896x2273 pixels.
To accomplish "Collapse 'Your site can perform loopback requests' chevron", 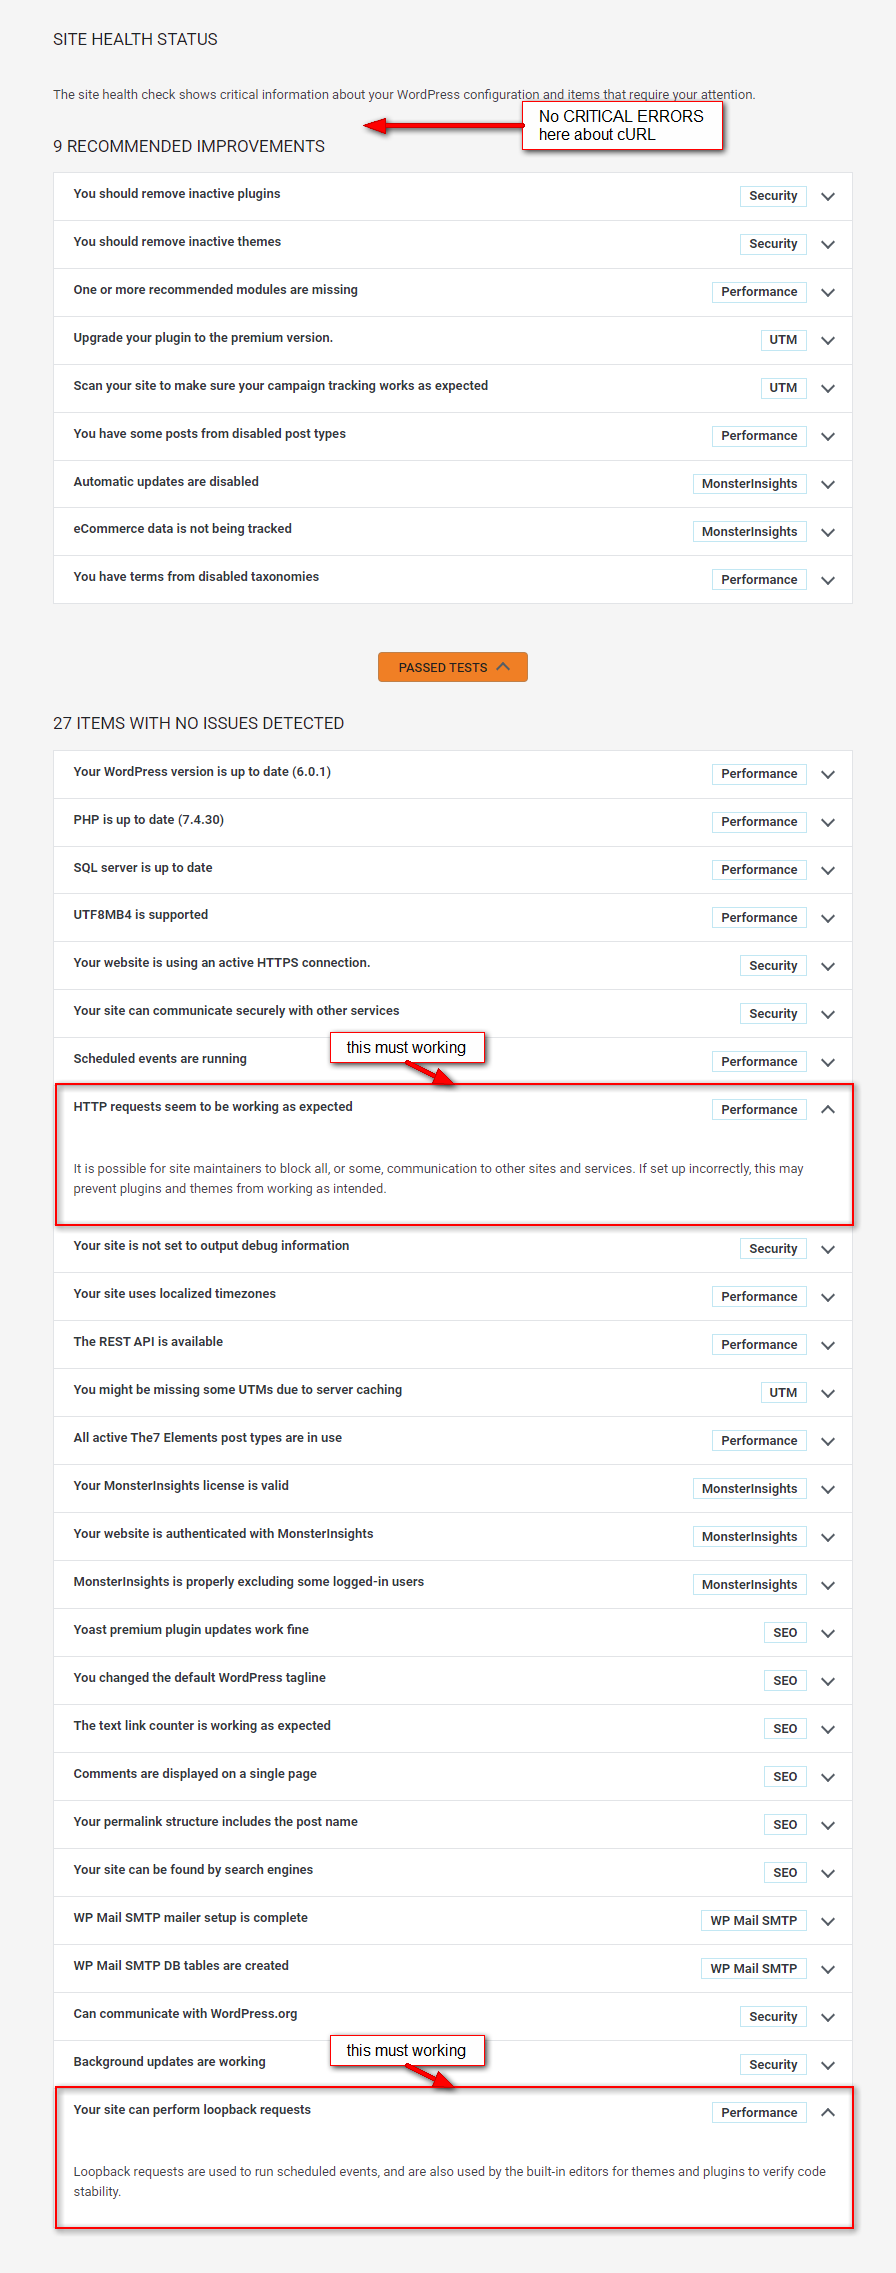I will (x=828, y=2112).
